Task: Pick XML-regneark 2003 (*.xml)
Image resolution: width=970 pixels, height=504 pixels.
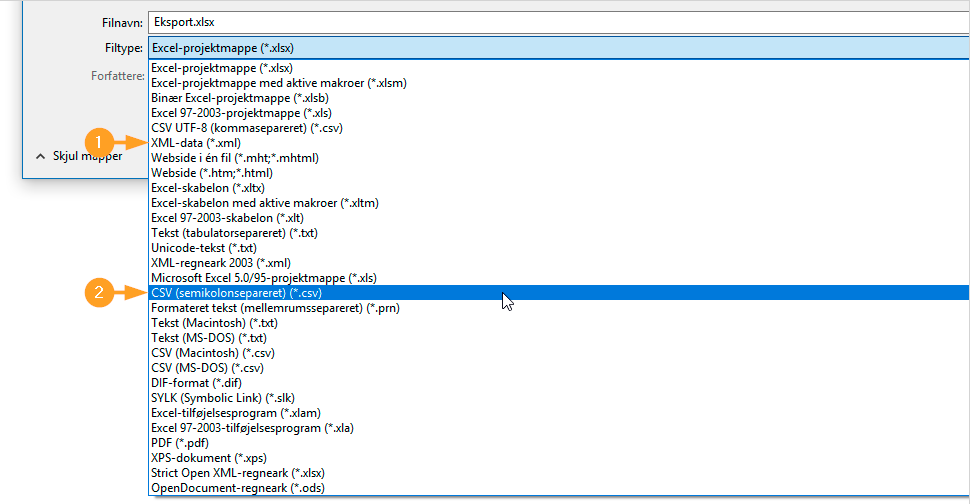Action: 559,263
